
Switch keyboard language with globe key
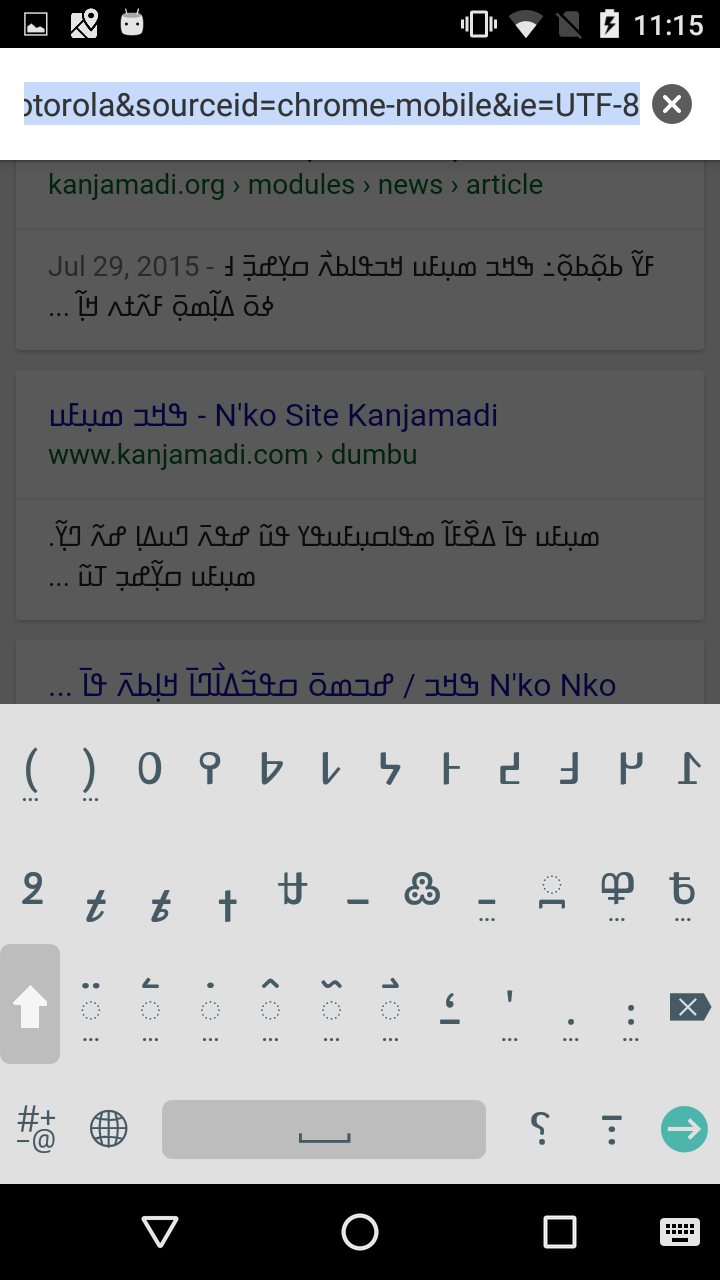(109, 1129)
